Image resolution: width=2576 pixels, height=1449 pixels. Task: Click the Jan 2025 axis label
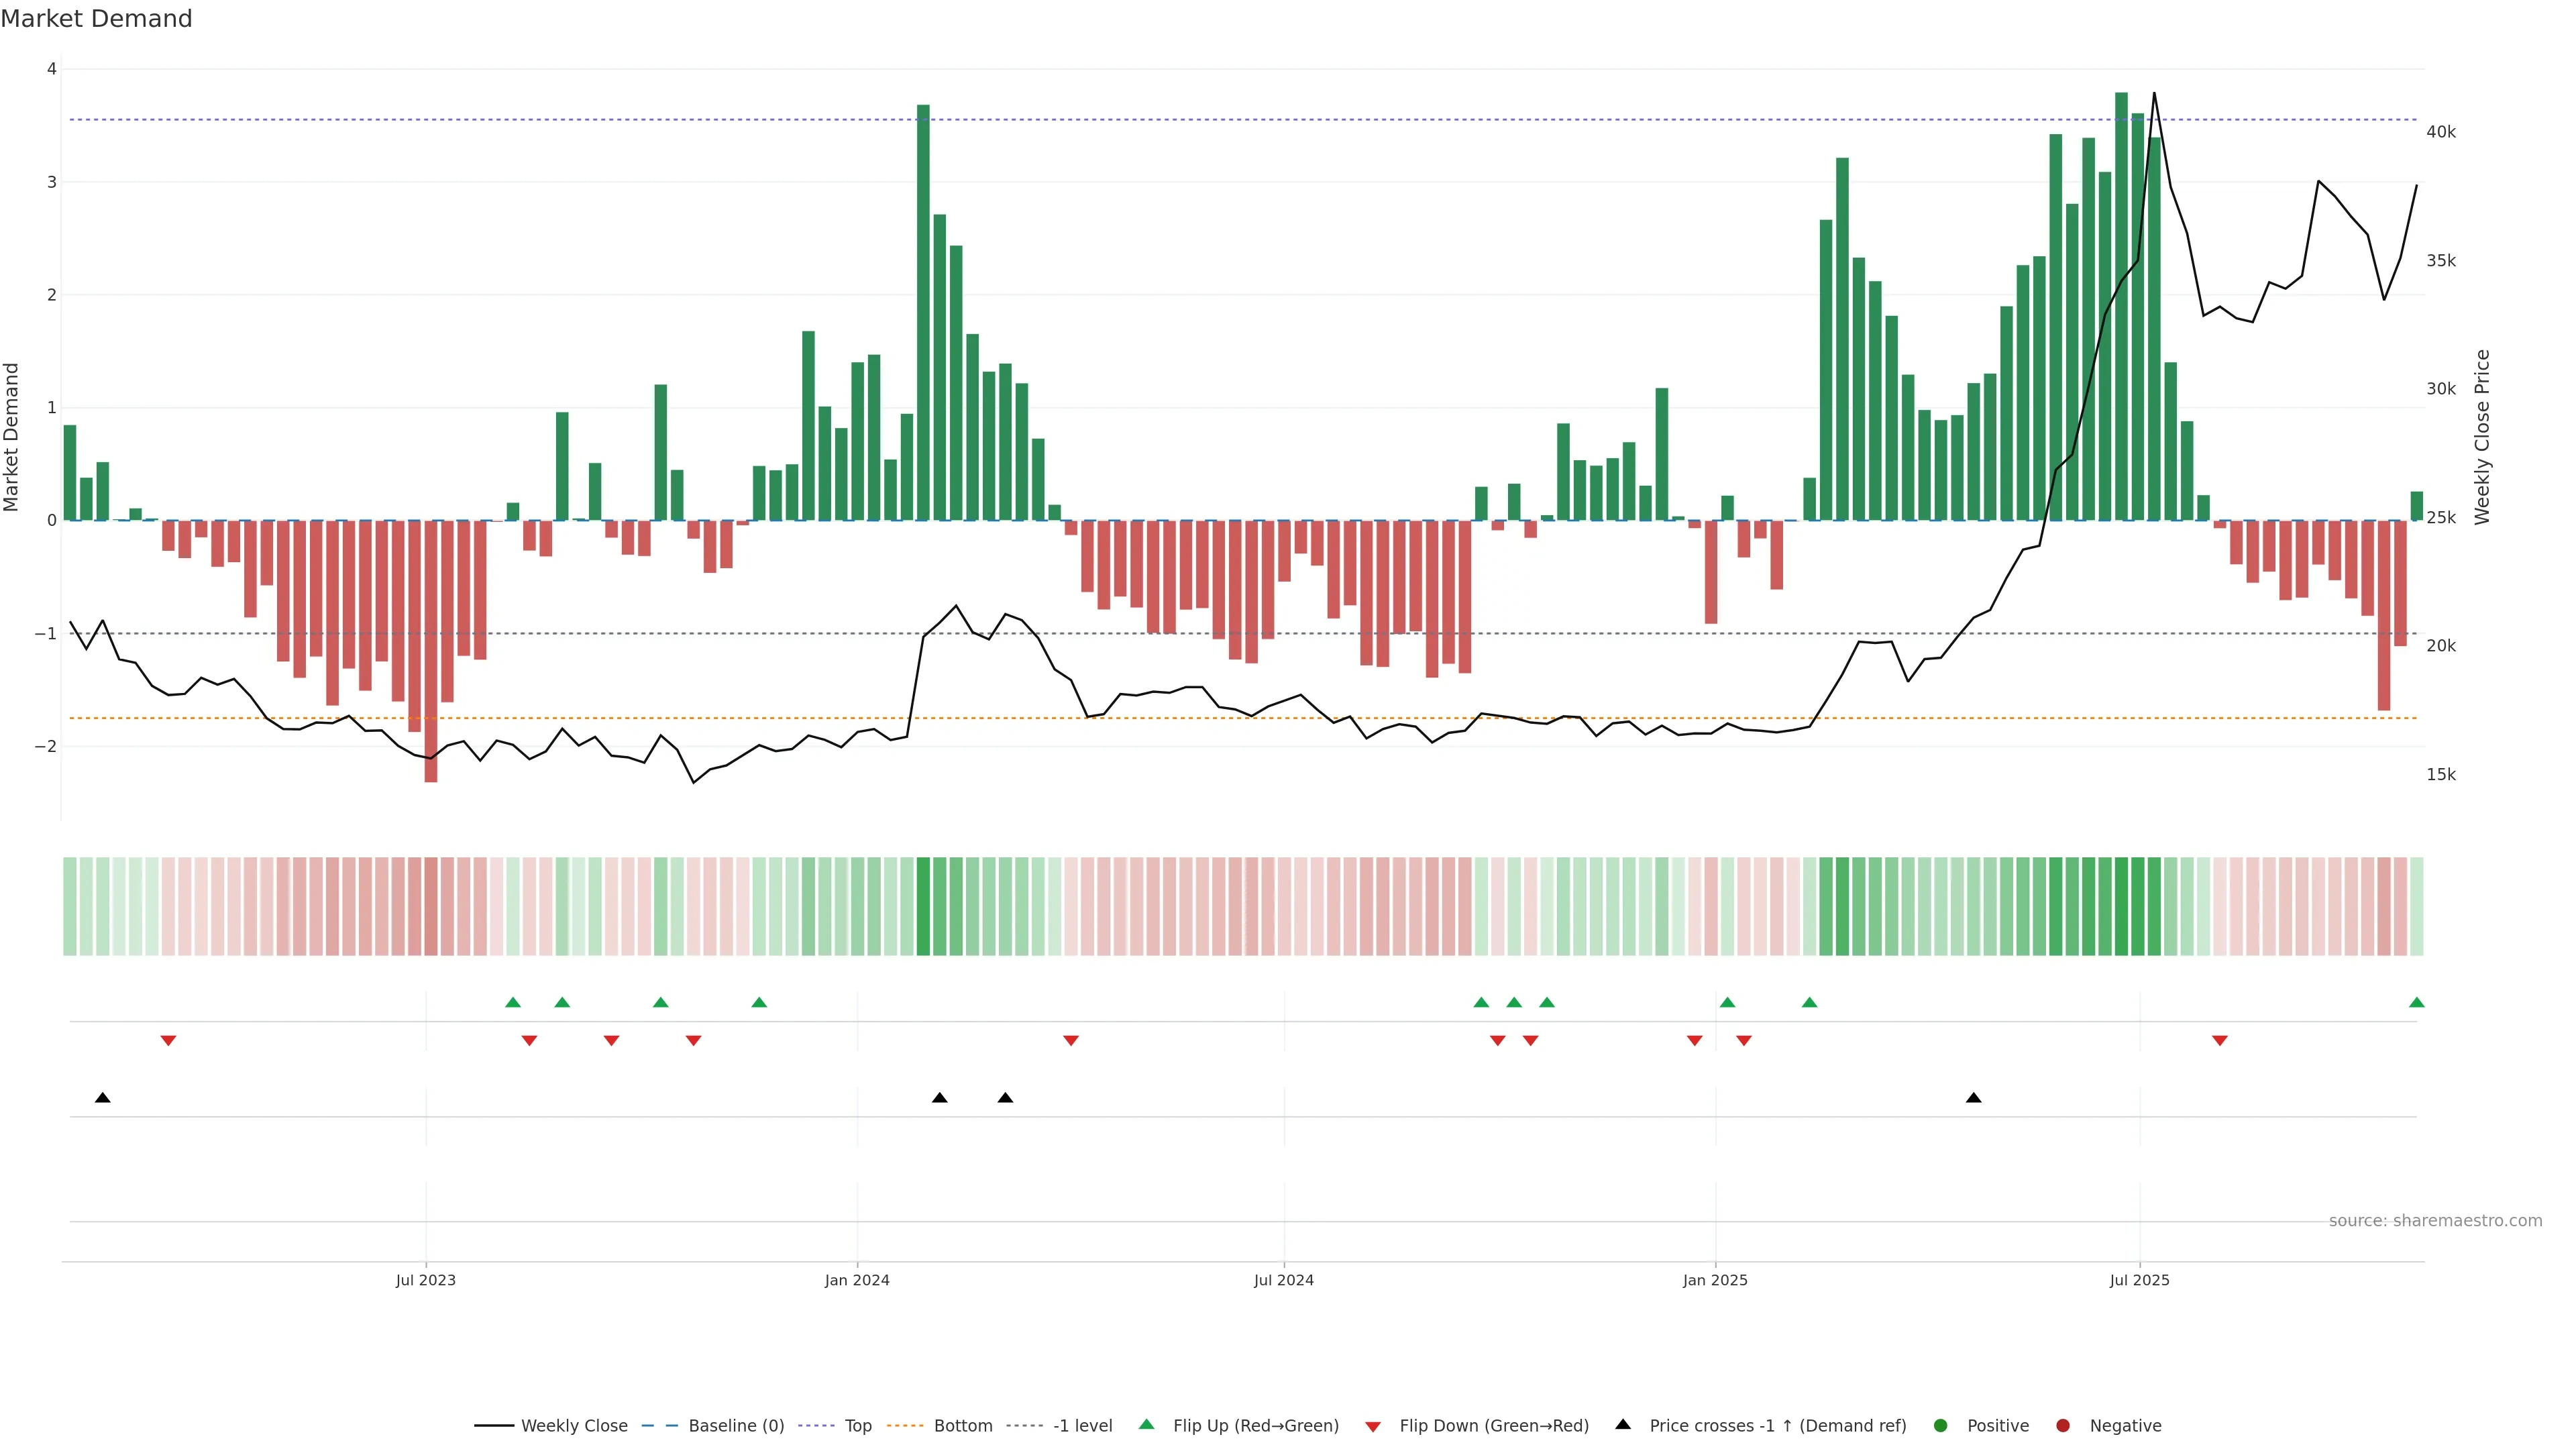coord(1715,1280)
